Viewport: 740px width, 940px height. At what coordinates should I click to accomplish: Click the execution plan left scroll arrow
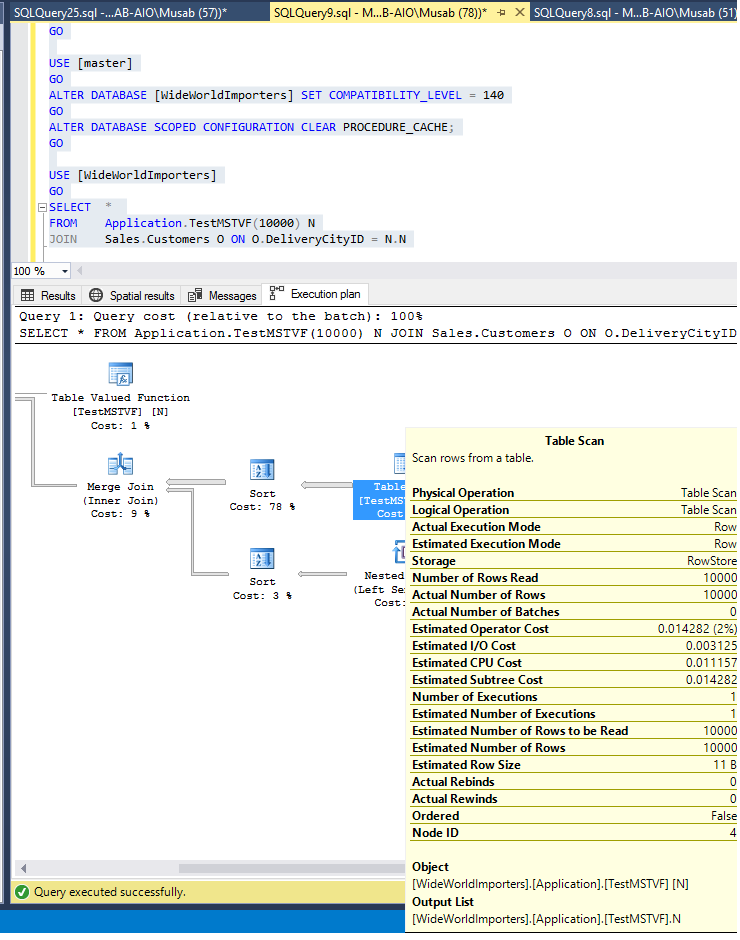(24, 868)
